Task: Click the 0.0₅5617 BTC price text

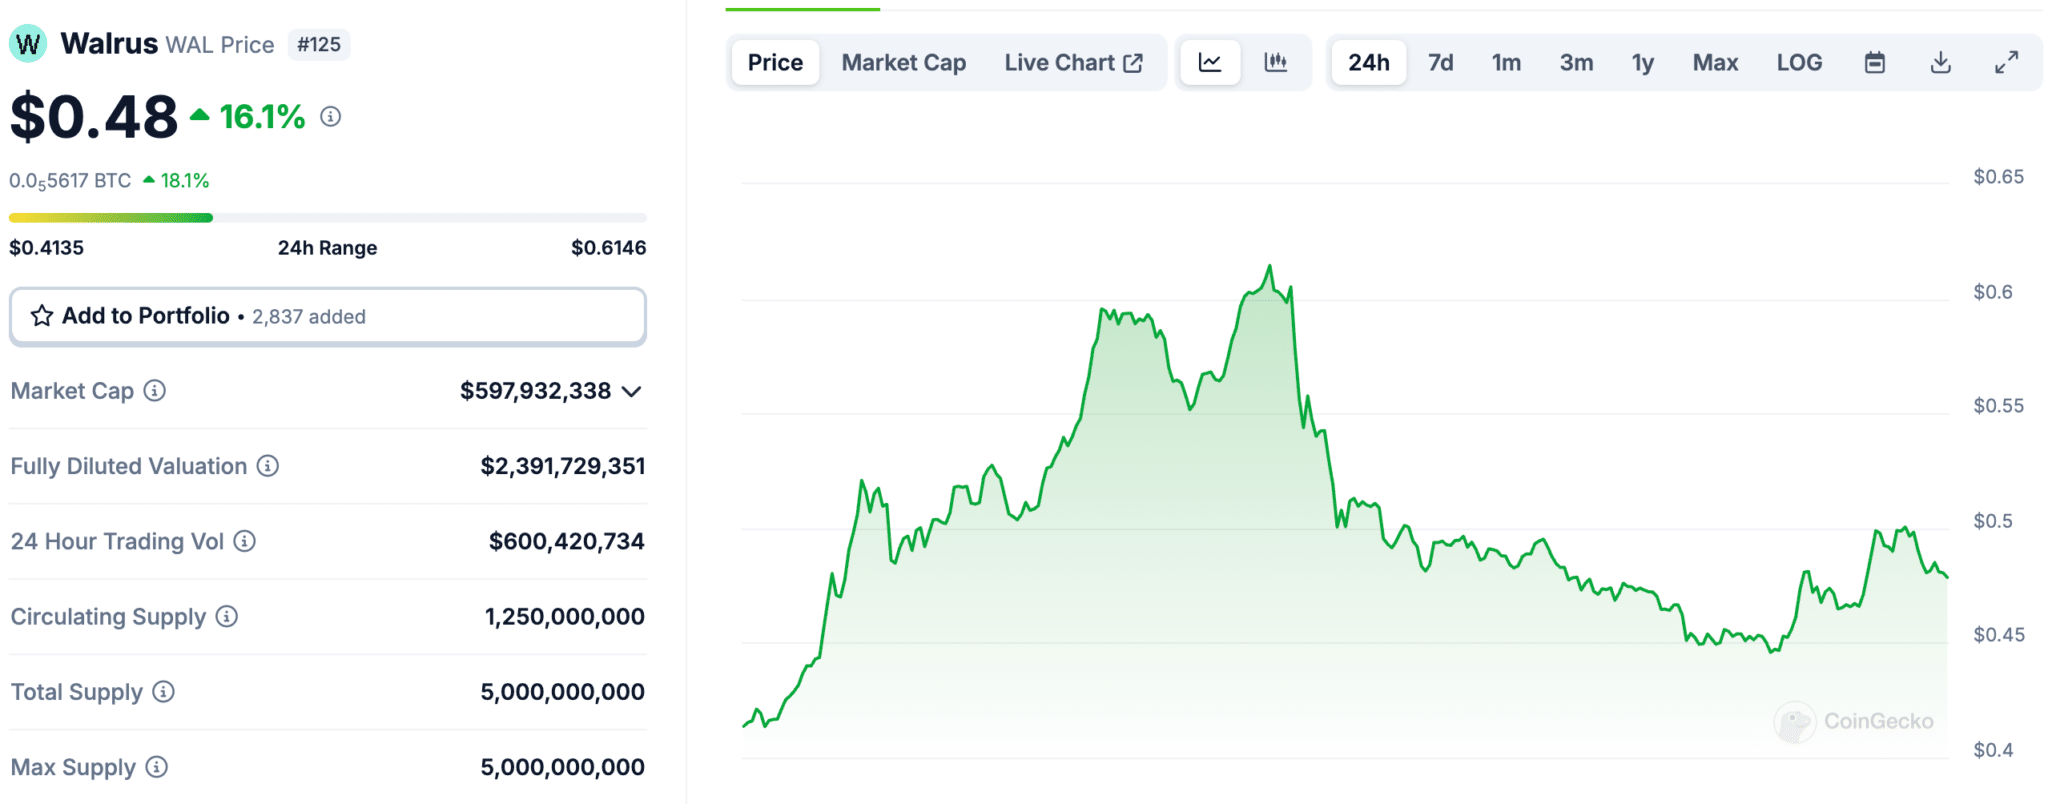Action: [70, 181]
